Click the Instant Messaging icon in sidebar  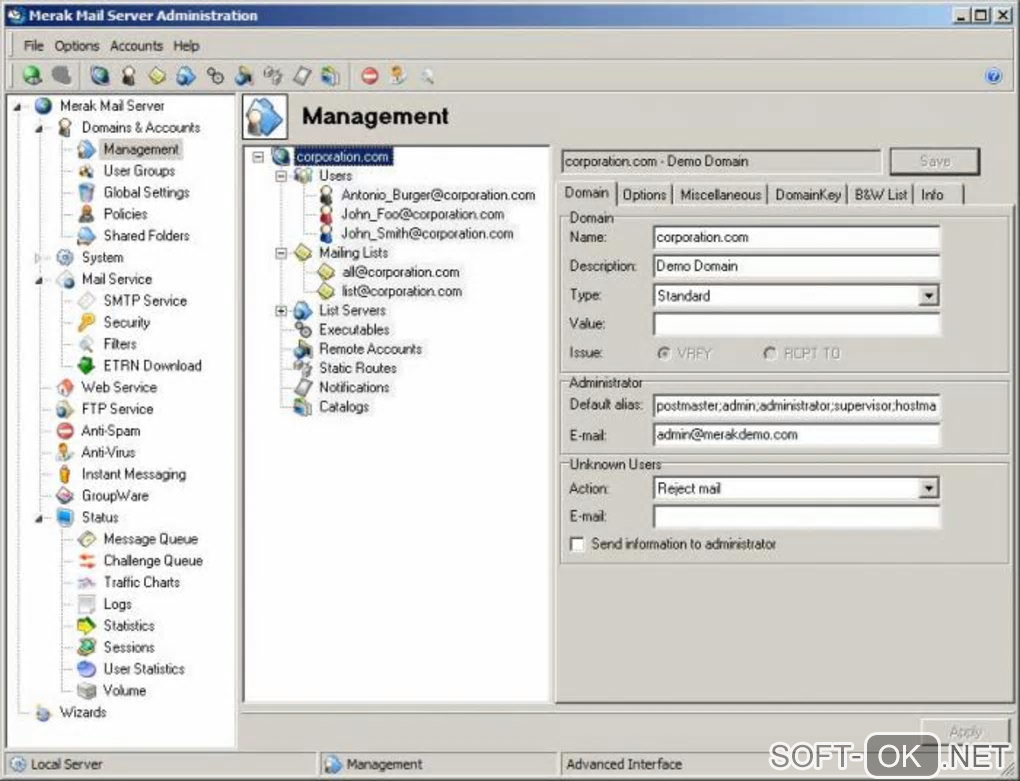tap(64, 474)
